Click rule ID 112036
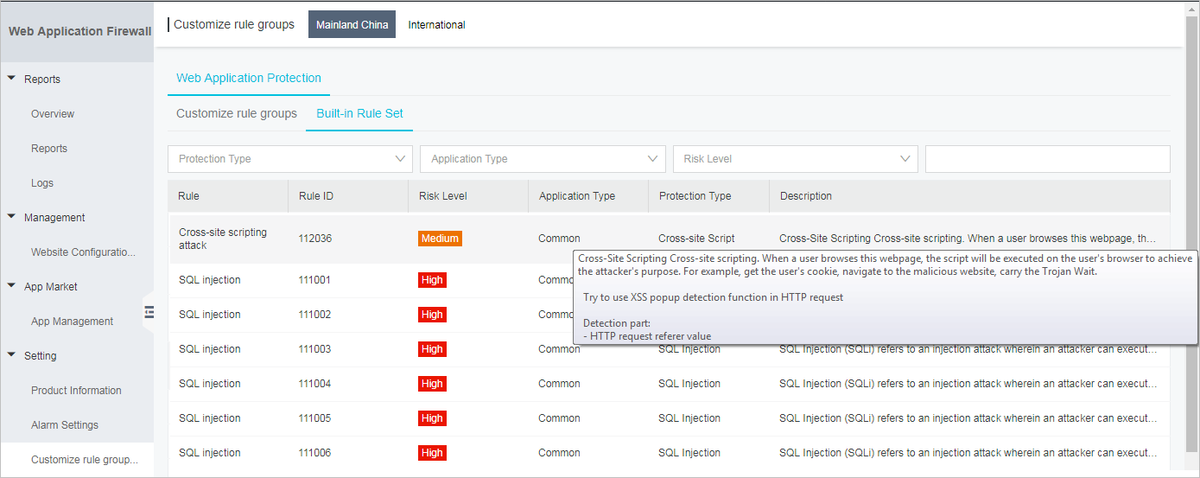The height and width of the screenshot is (478, 1200). pos(315,239)
